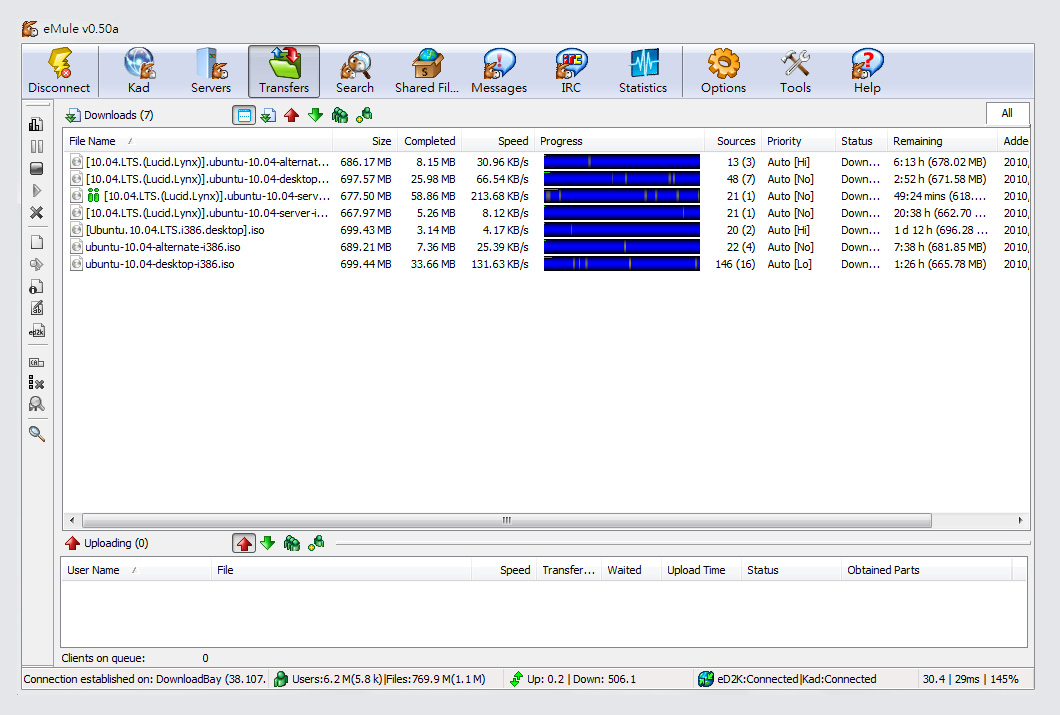Click progress bar of ubuntu-10.04-desktop-i386.iso

click(621, 264)
